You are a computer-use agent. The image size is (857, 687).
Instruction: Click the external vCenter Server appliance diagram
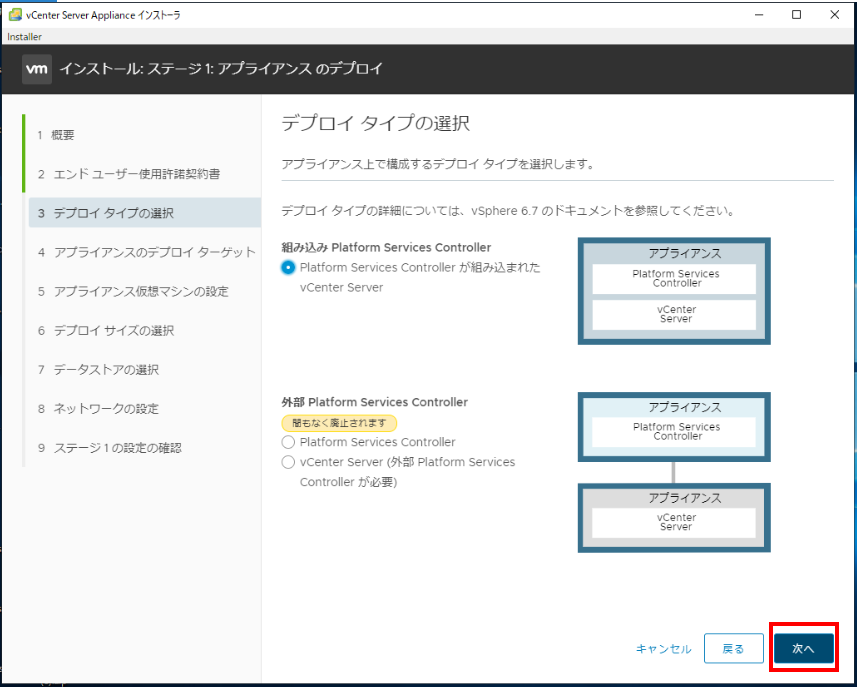[674, 517]
